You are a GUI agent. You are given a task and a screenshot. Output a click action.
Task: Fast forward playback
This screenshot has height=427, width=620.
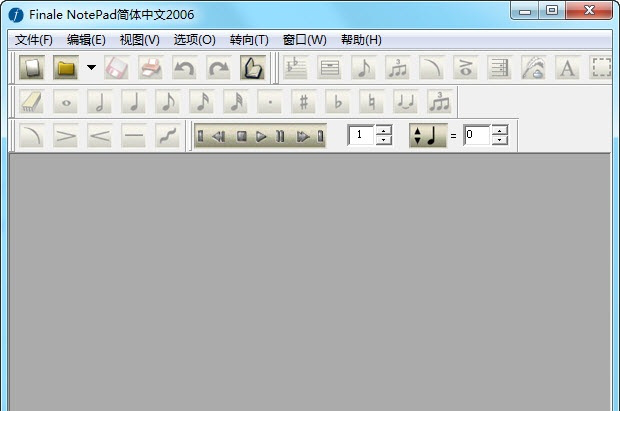coord(302,136)
